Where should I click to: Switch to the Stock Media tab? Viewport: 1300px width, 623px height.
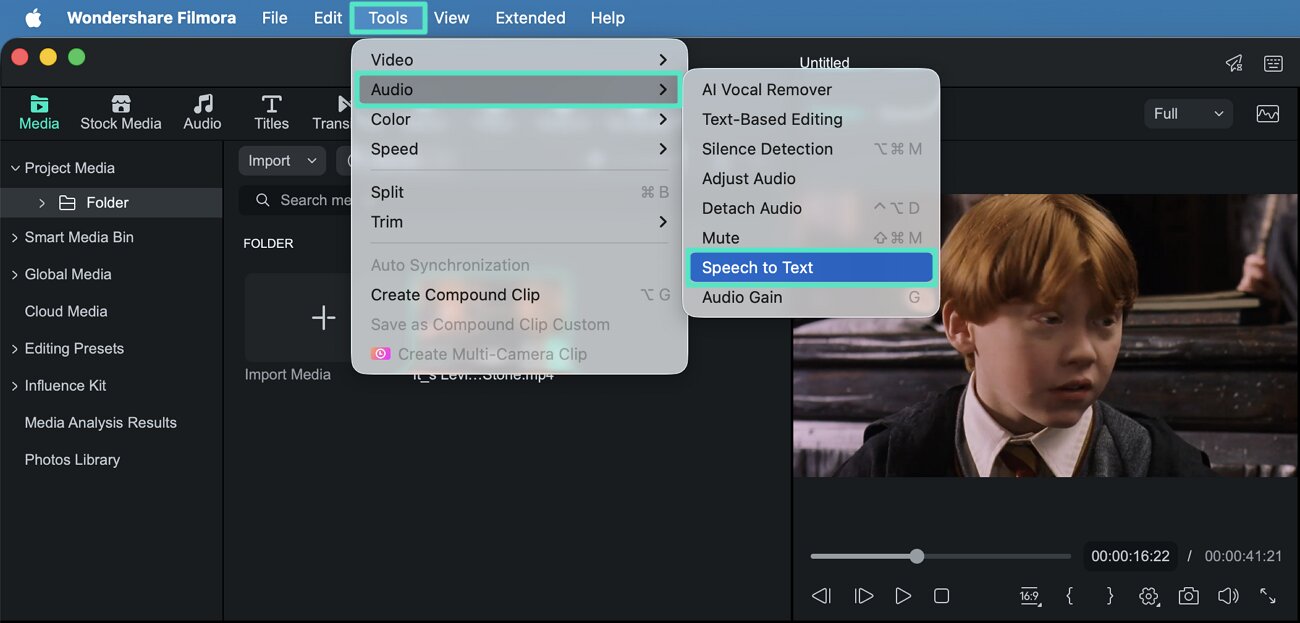click(x=121, y=113)
